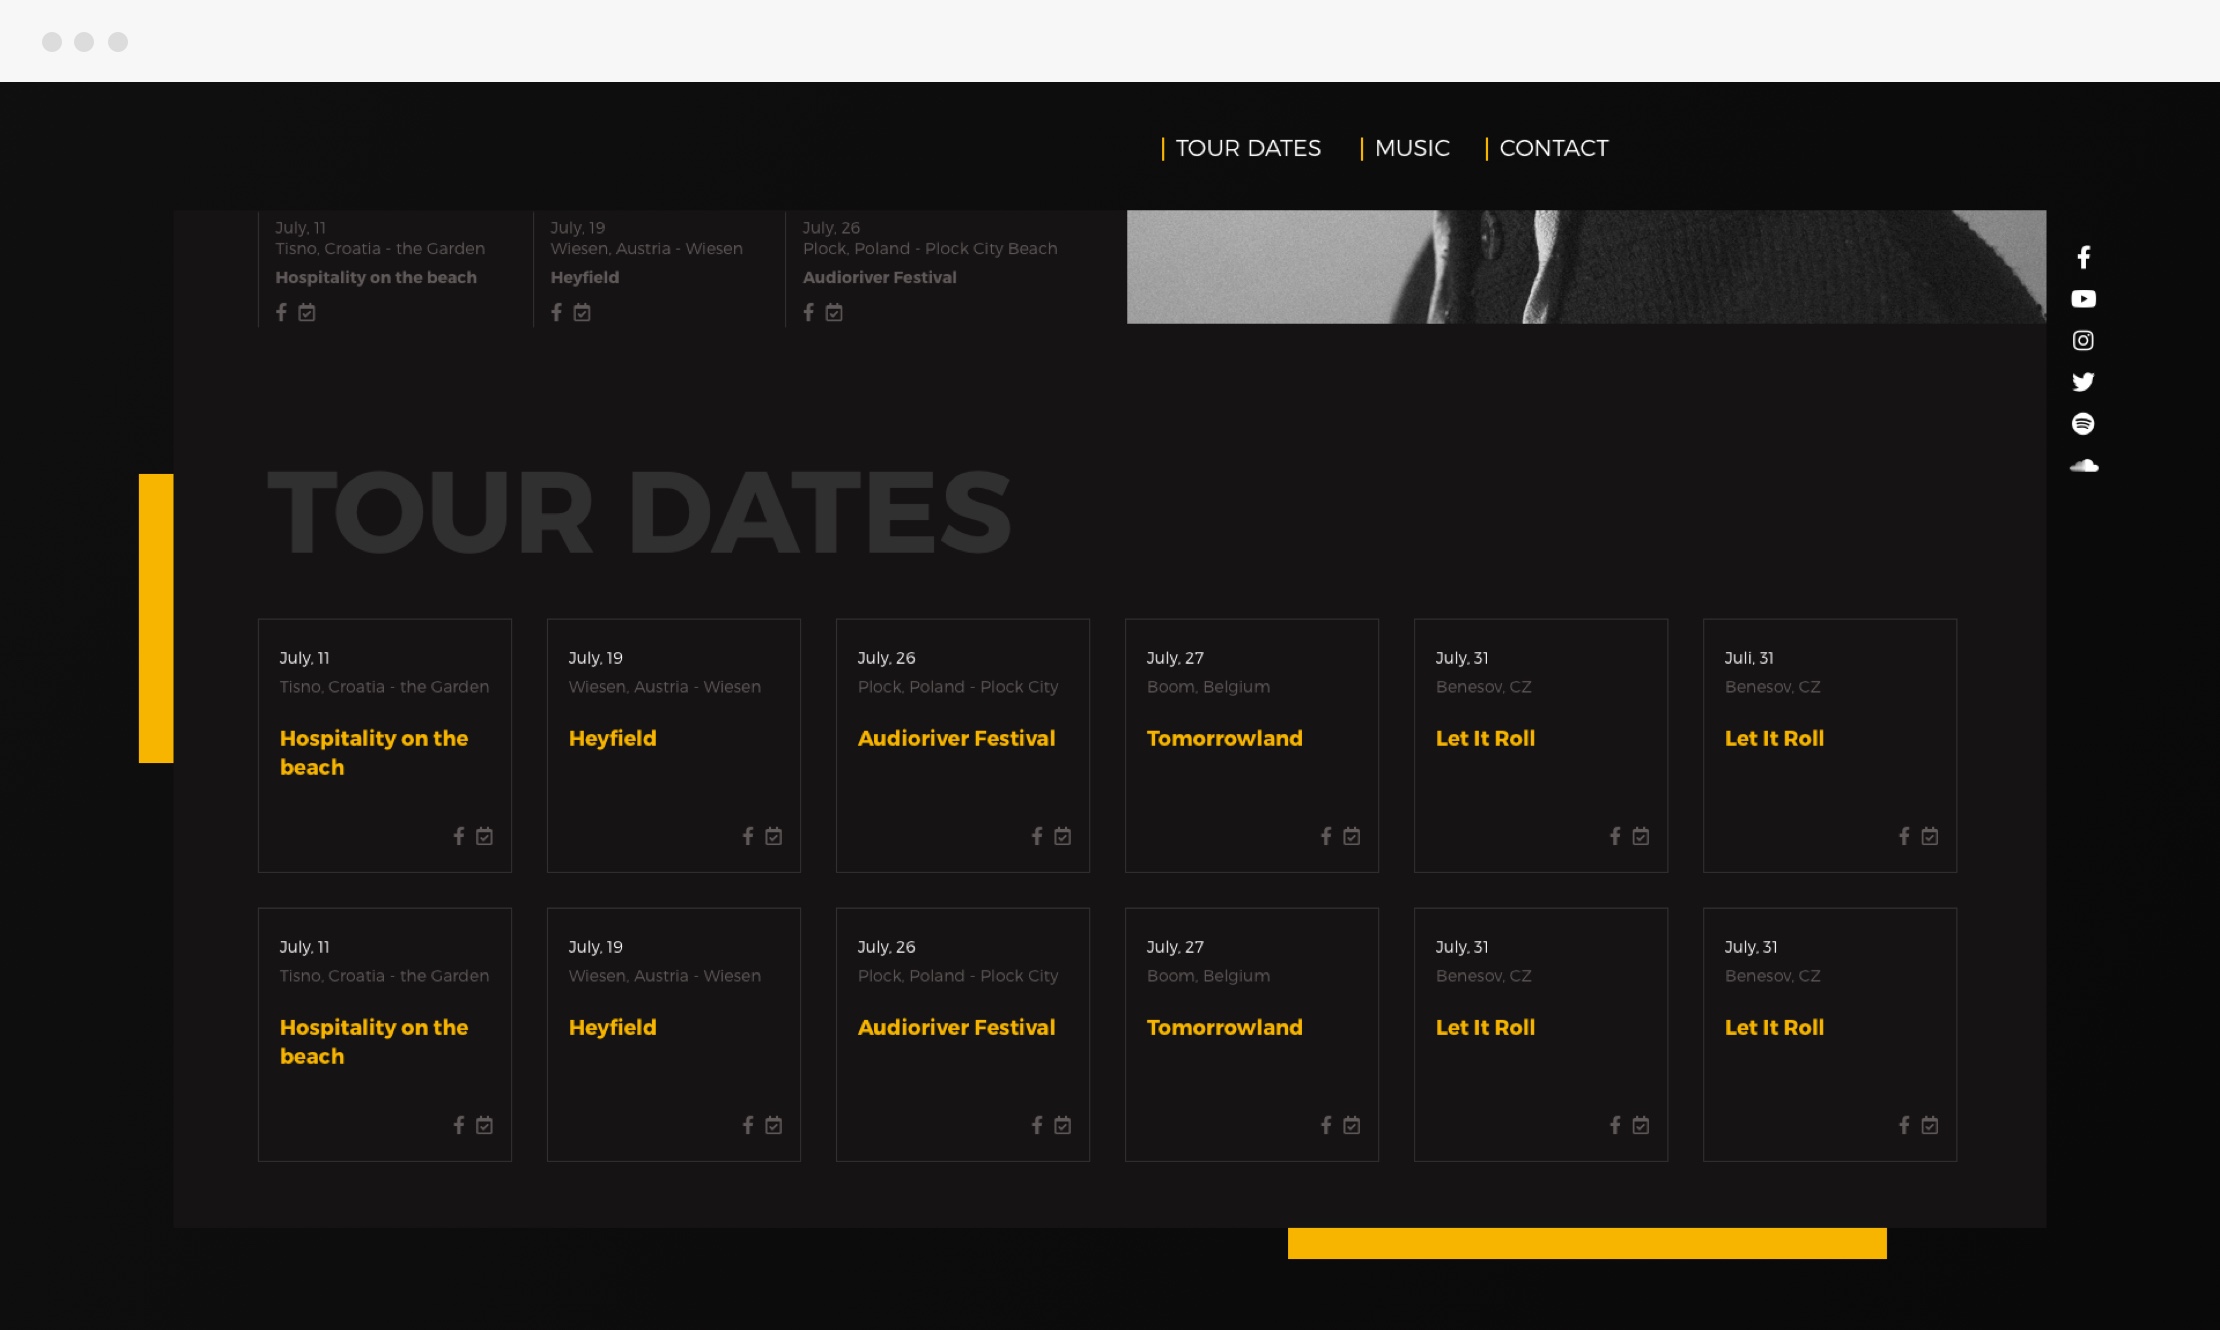Click "Plock, Poland - Plock City Beach" in header strip
This screenshot has width=2220, height=1330.
[930, 249]
